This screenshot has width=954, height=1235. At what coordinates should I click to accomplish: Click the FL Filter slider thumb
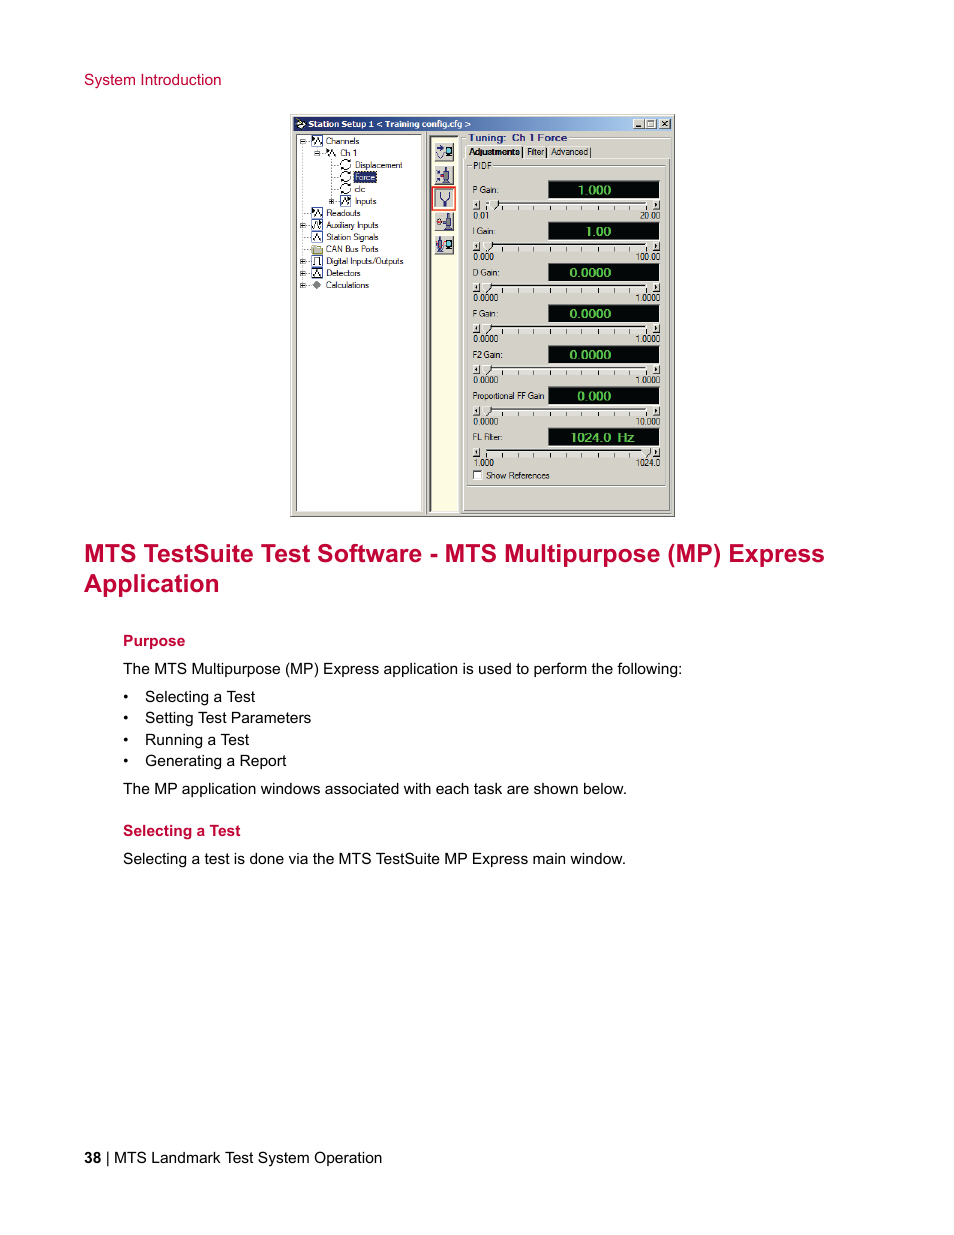coord(647,453)
